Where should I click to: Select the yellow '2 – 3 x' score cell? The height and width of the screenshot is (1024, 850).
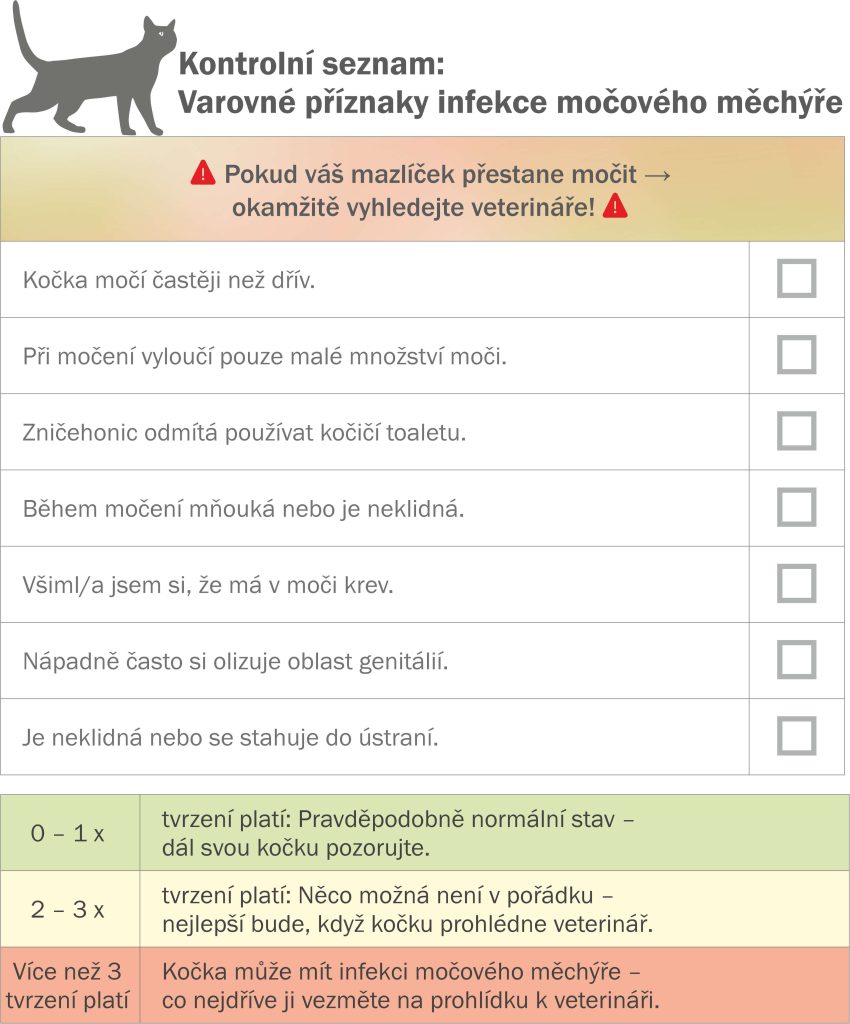(70, 909)
